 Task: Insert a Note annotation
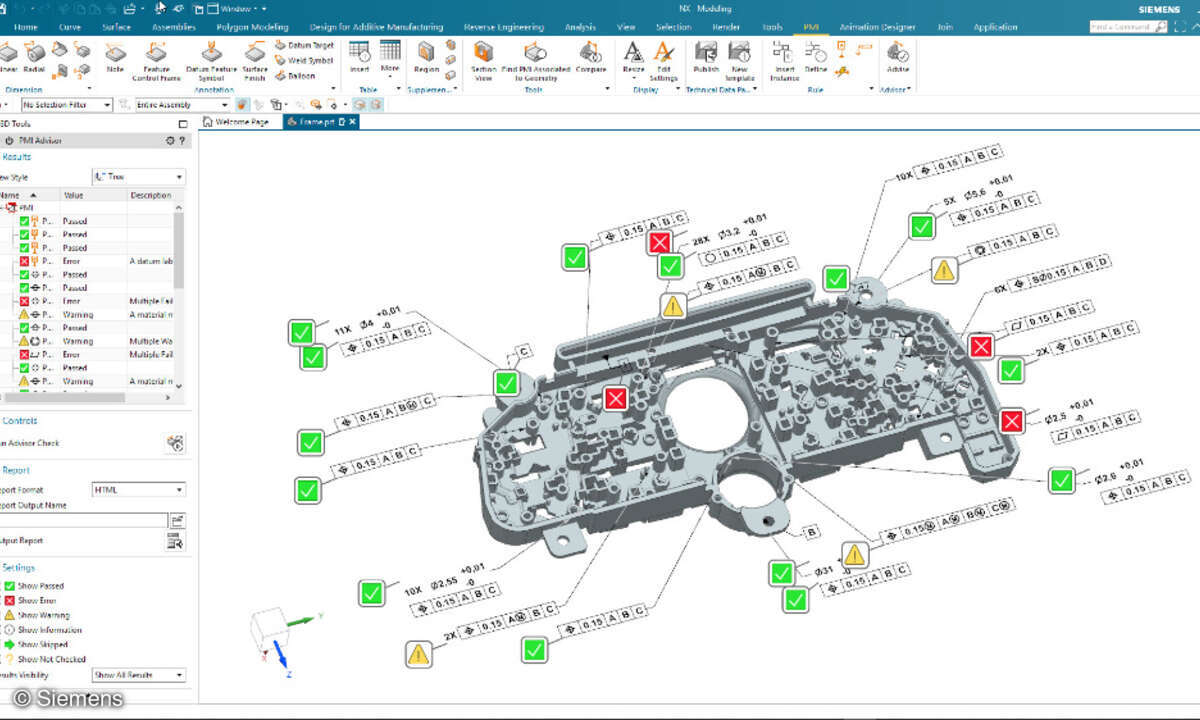coord(114,57)
